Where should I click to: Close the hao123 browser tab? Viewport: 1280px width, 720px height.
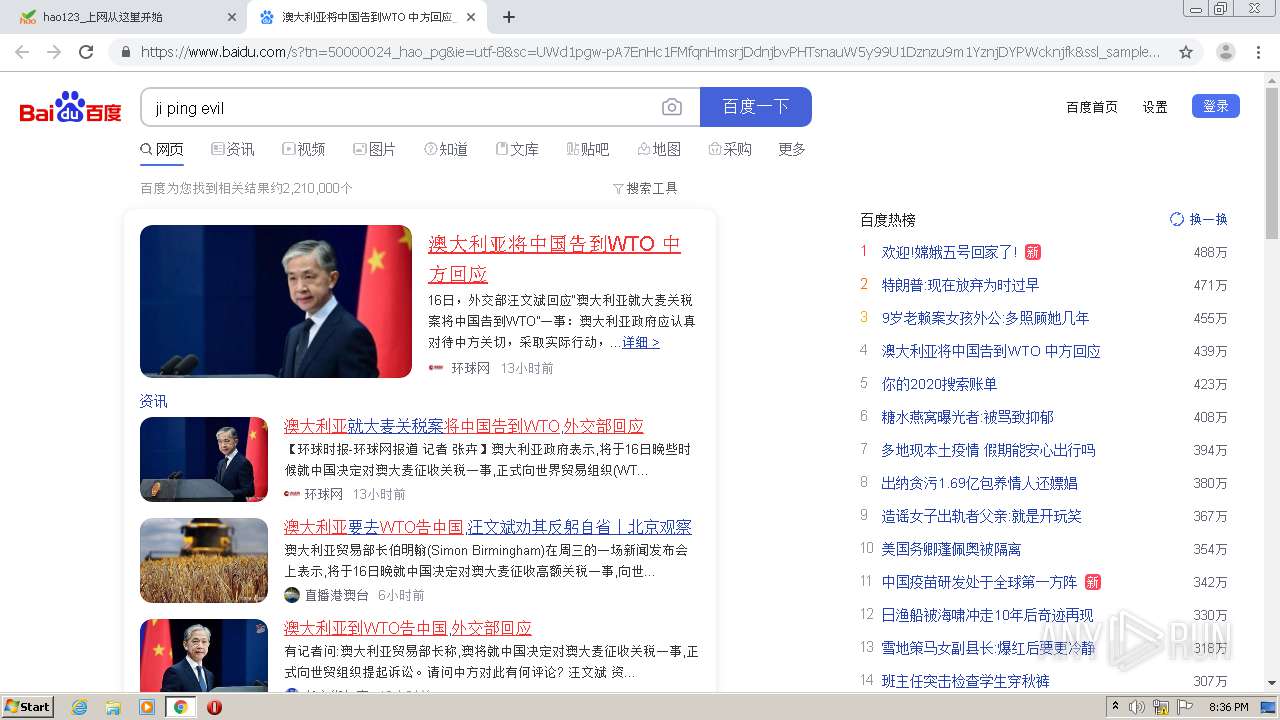pyautogui.click(x=232, y=17)
